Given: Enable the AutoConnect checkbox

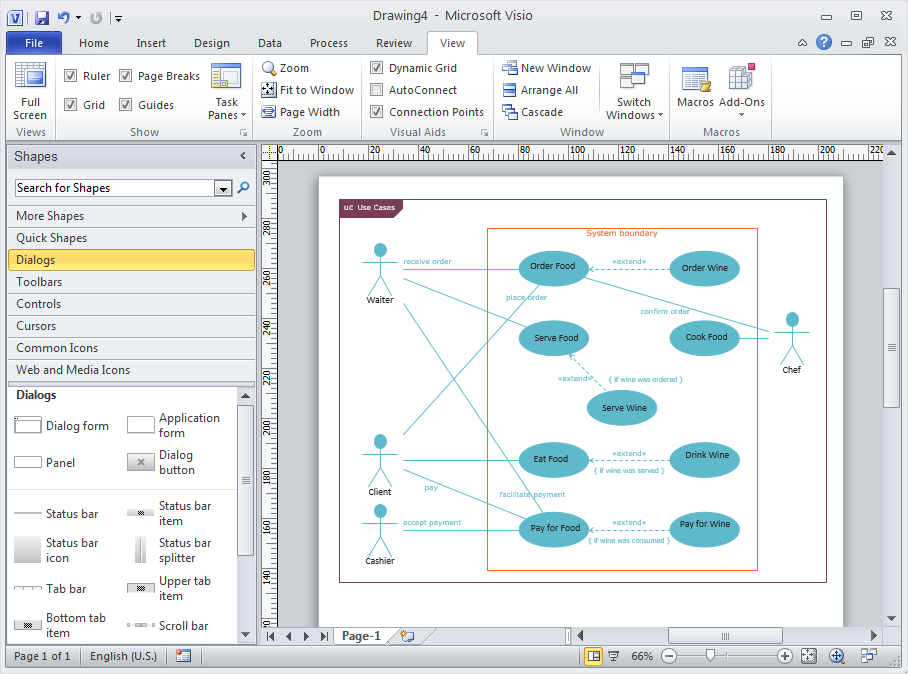Looking at the screenshot, I should tap(377, 90).
